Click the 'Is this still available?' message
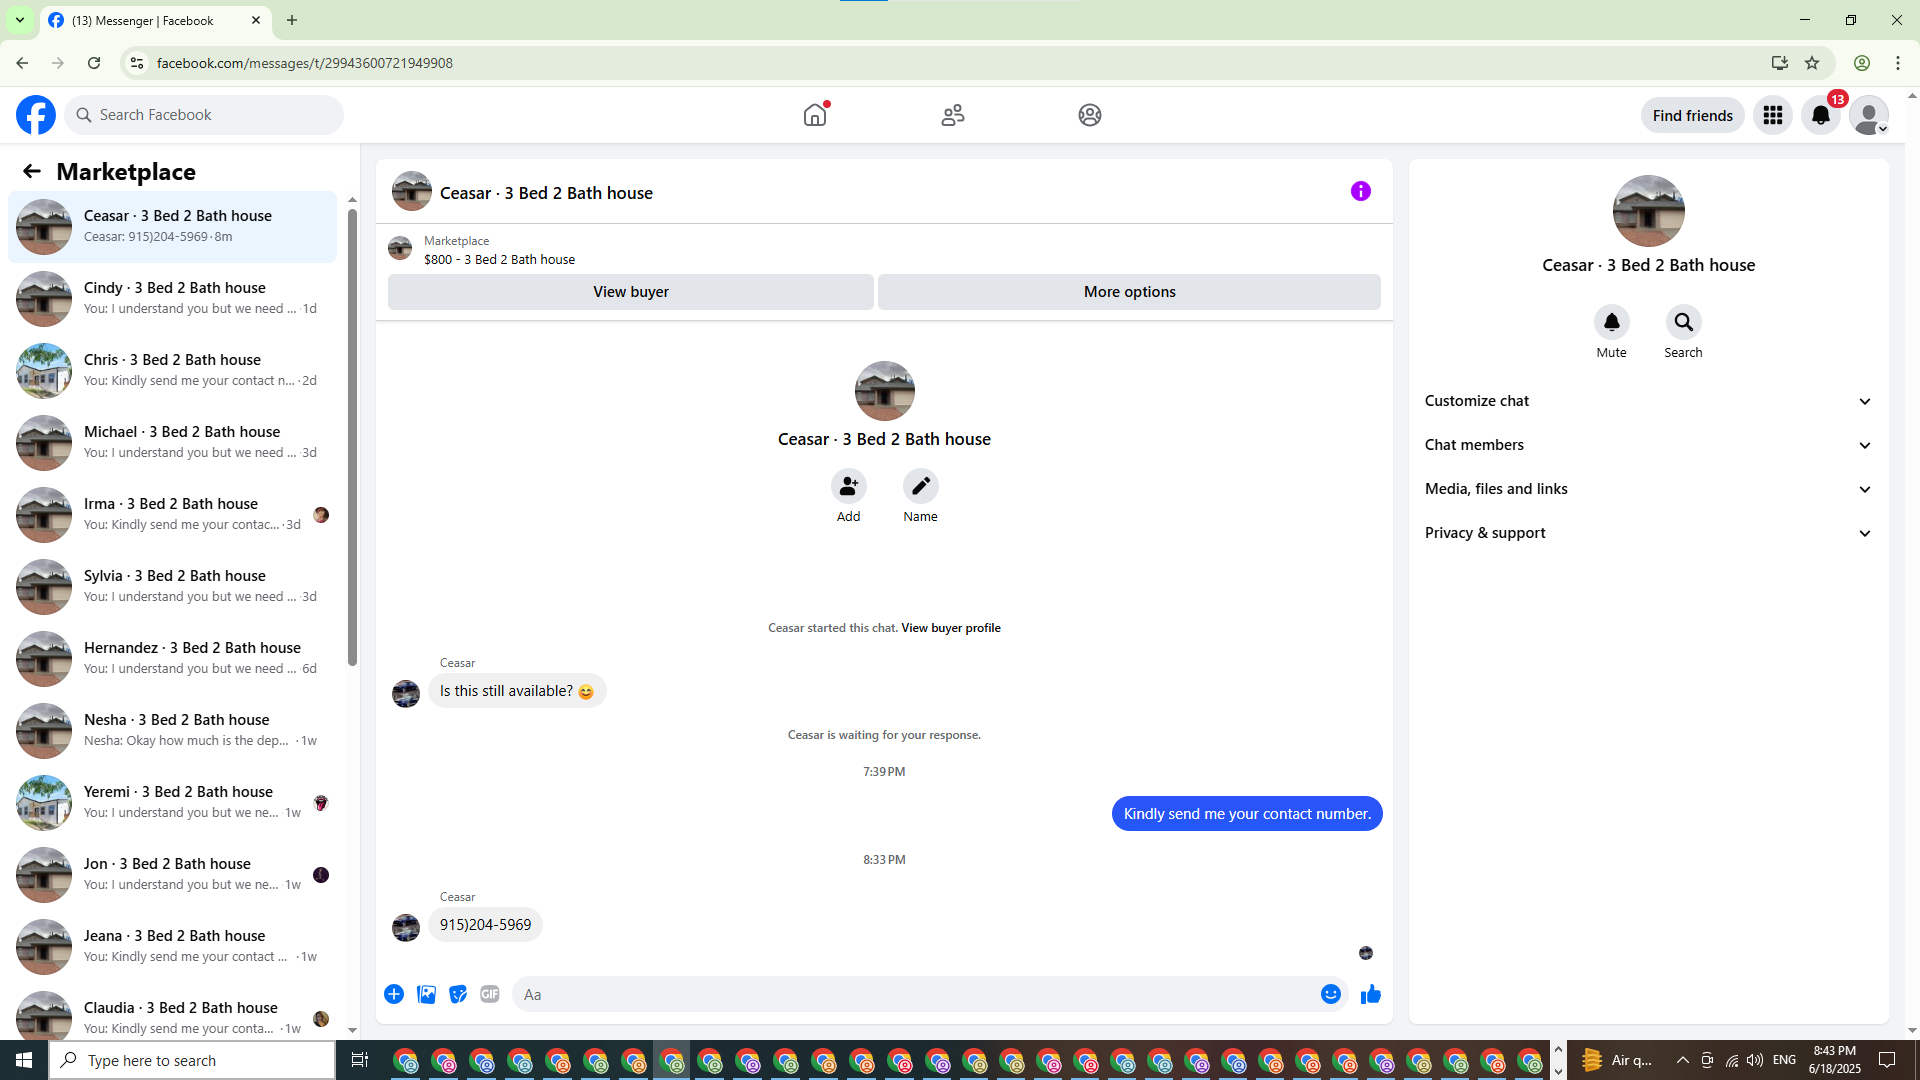Image resolution: width=1920 pixels, height=1080 pixels. click(517, 691)
